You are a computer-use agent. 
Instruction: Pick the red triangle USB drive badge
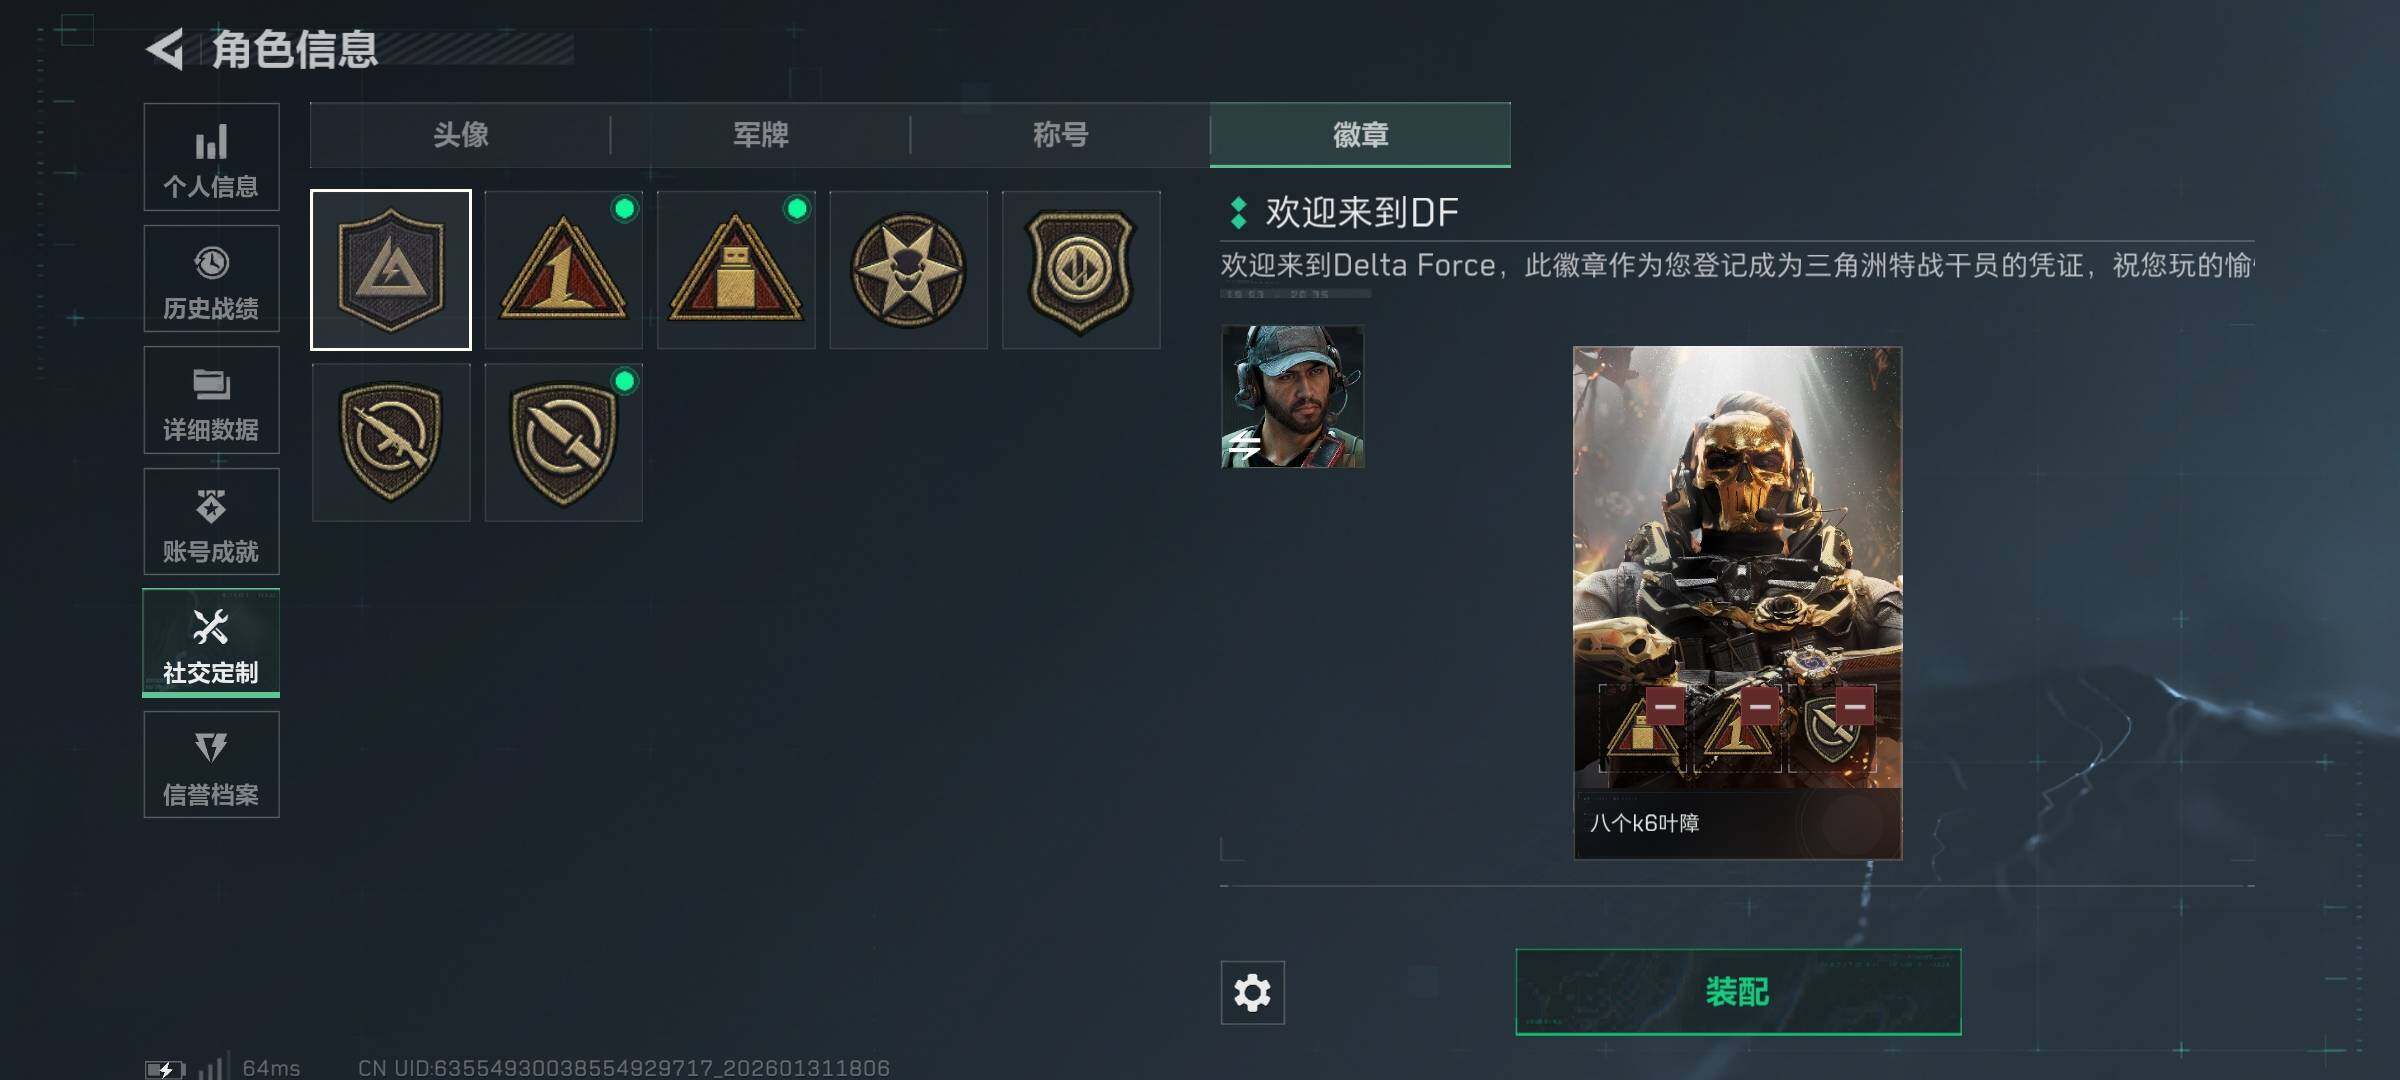pyautogui.click(x=736, y=270)
